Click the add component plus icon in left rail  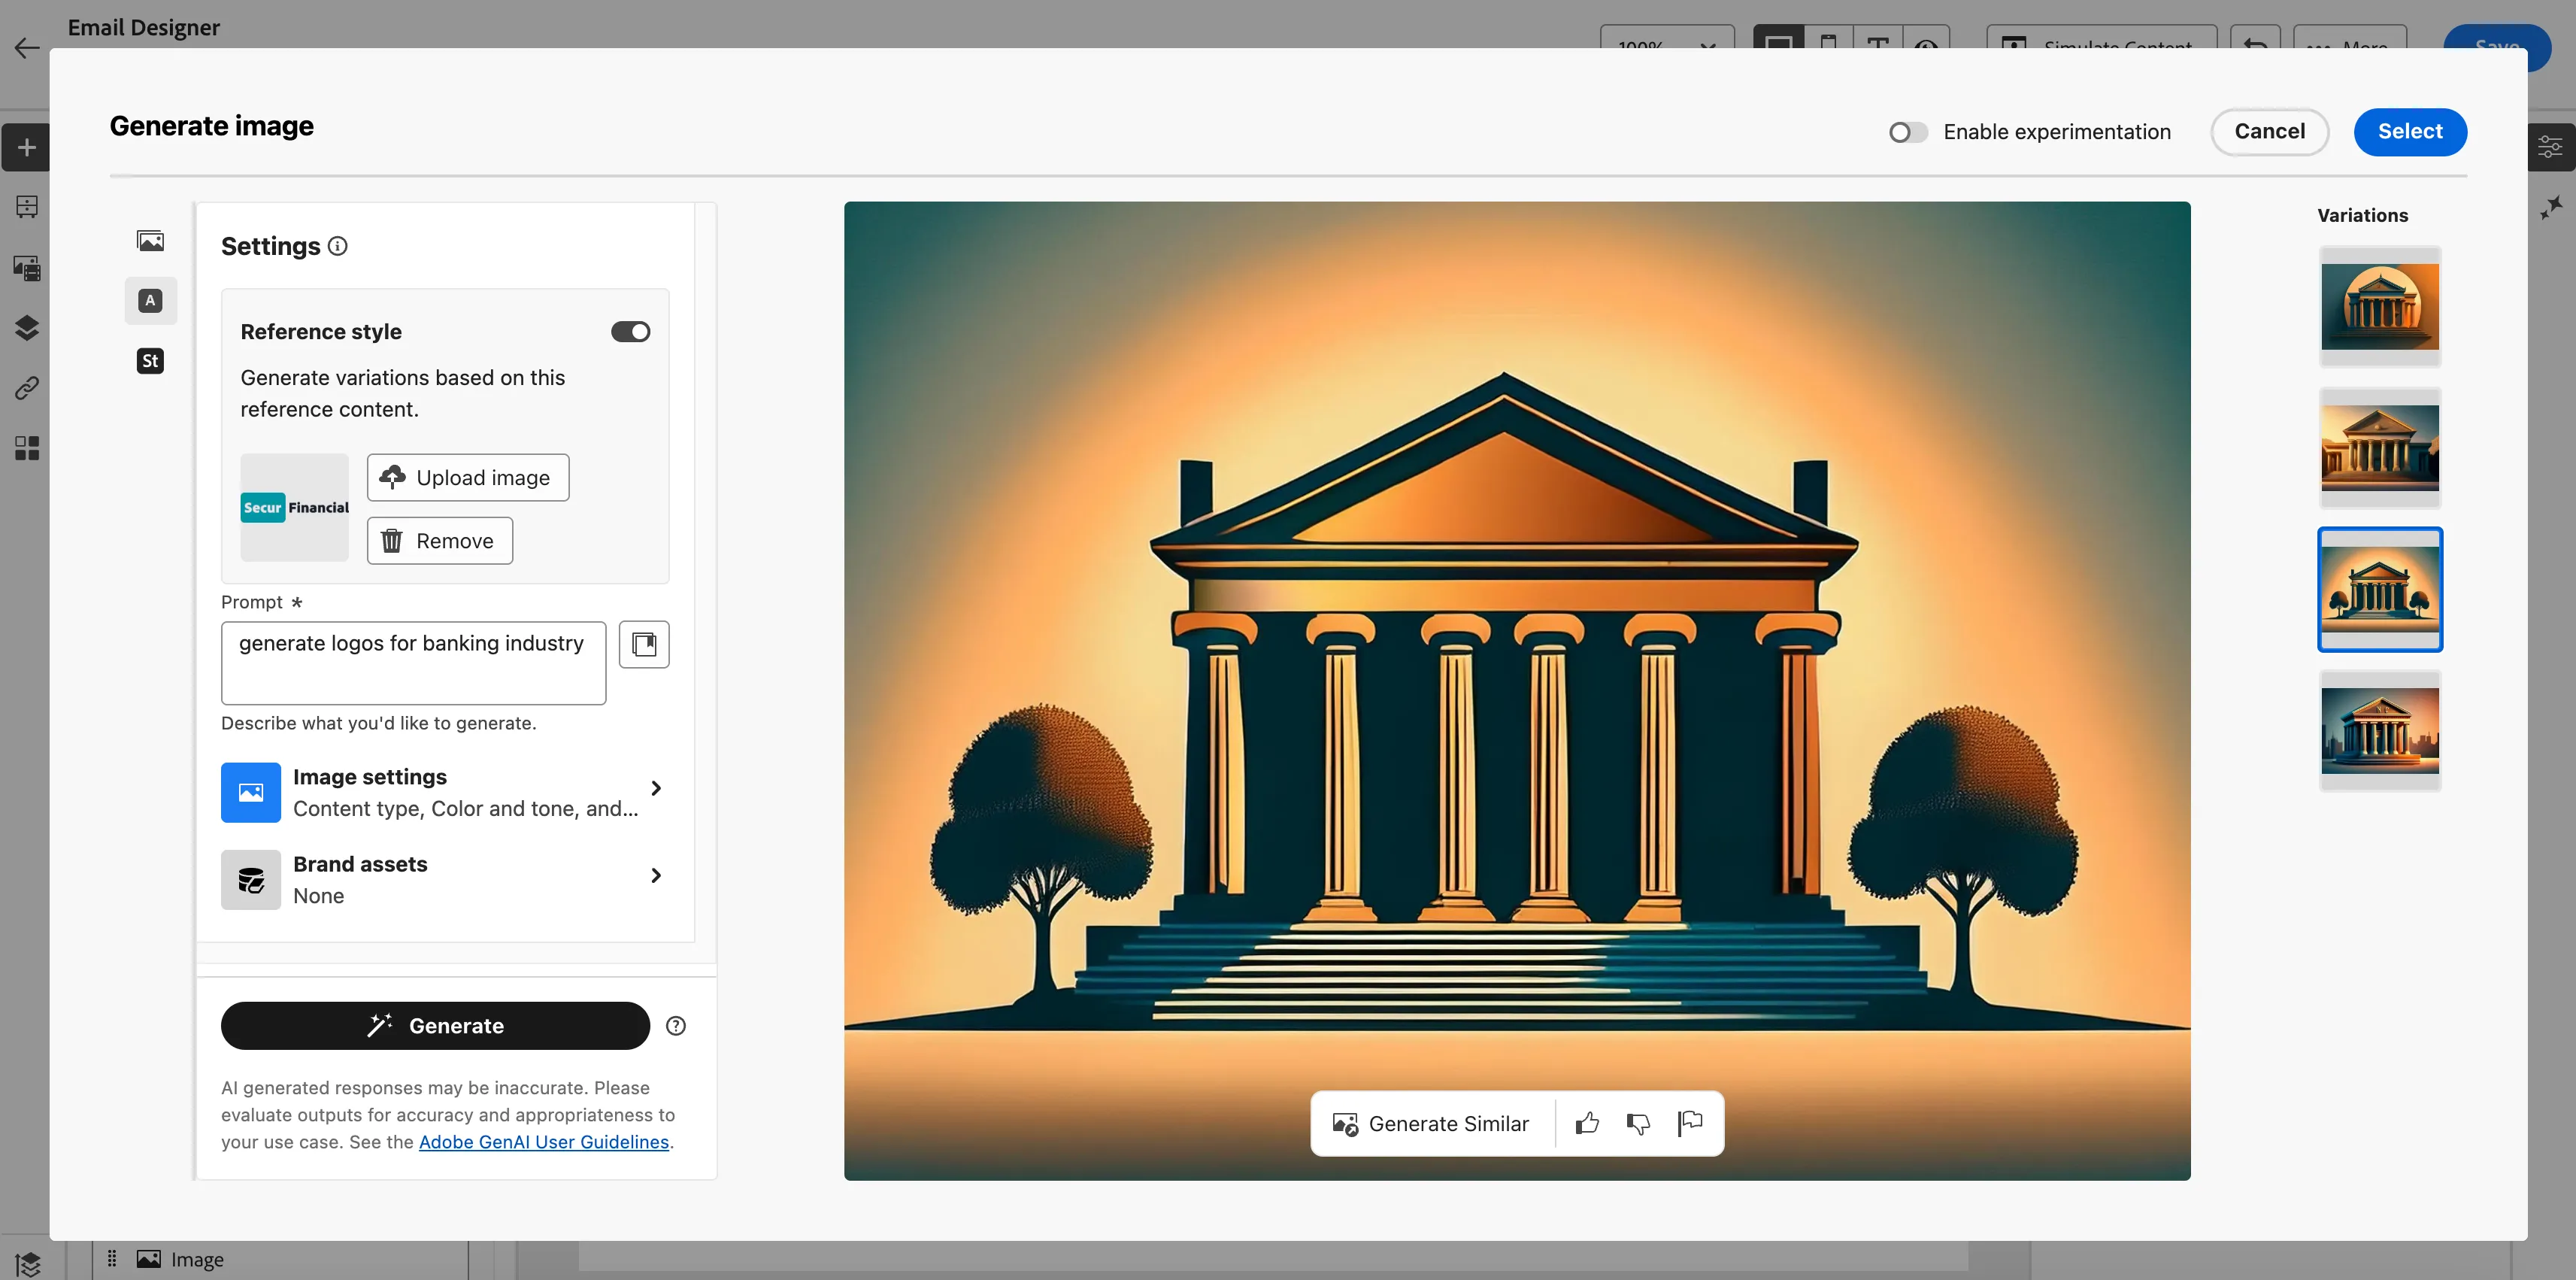tap(27, 148)
